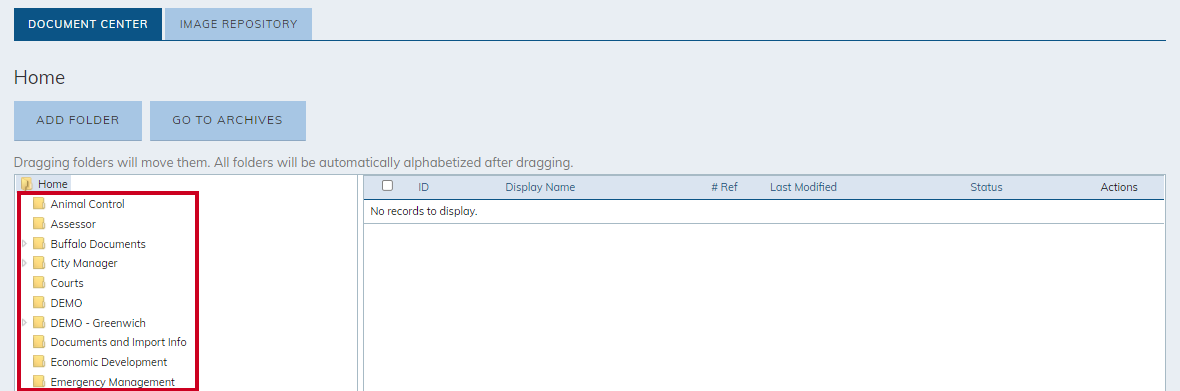
Task: Click the Courts folder icon
Action: [39, 283]
